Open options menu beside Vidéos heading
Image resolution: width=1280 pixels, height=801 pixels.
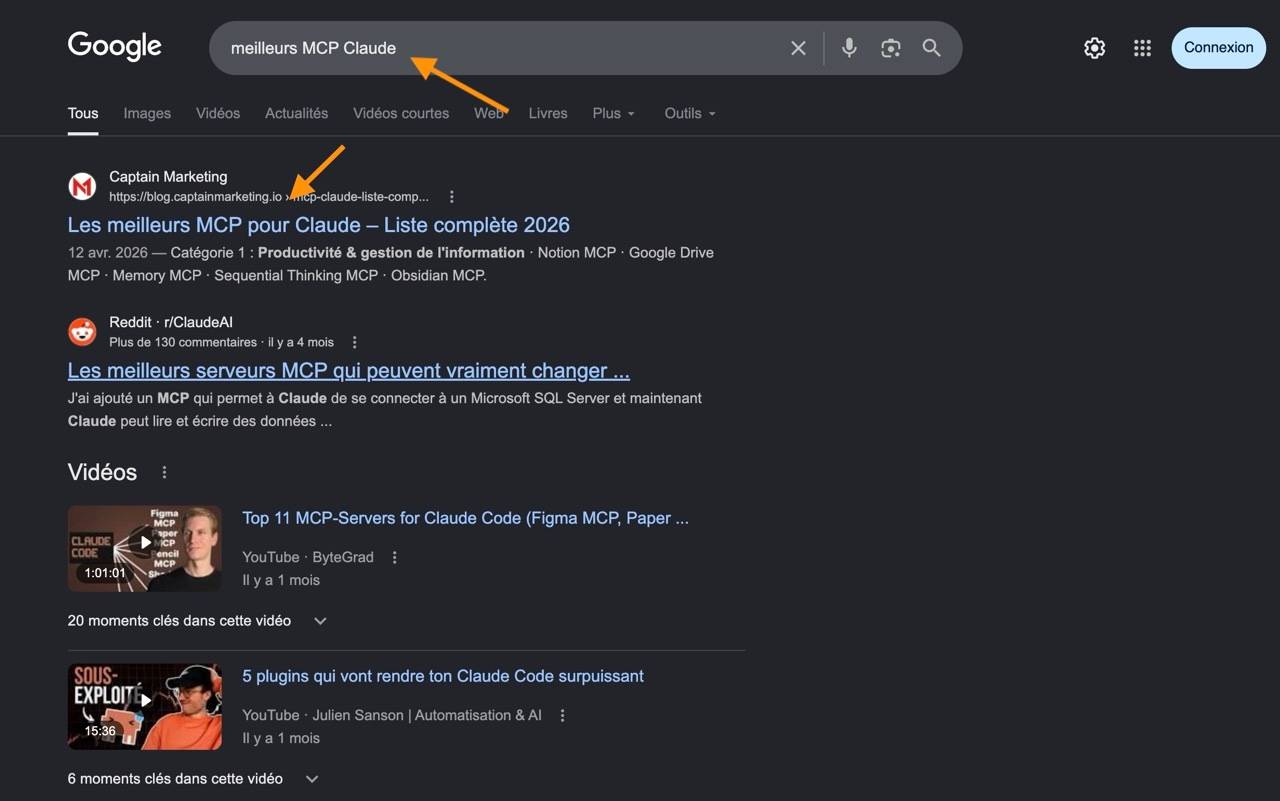pyautogui.click(x=165, y=472)
